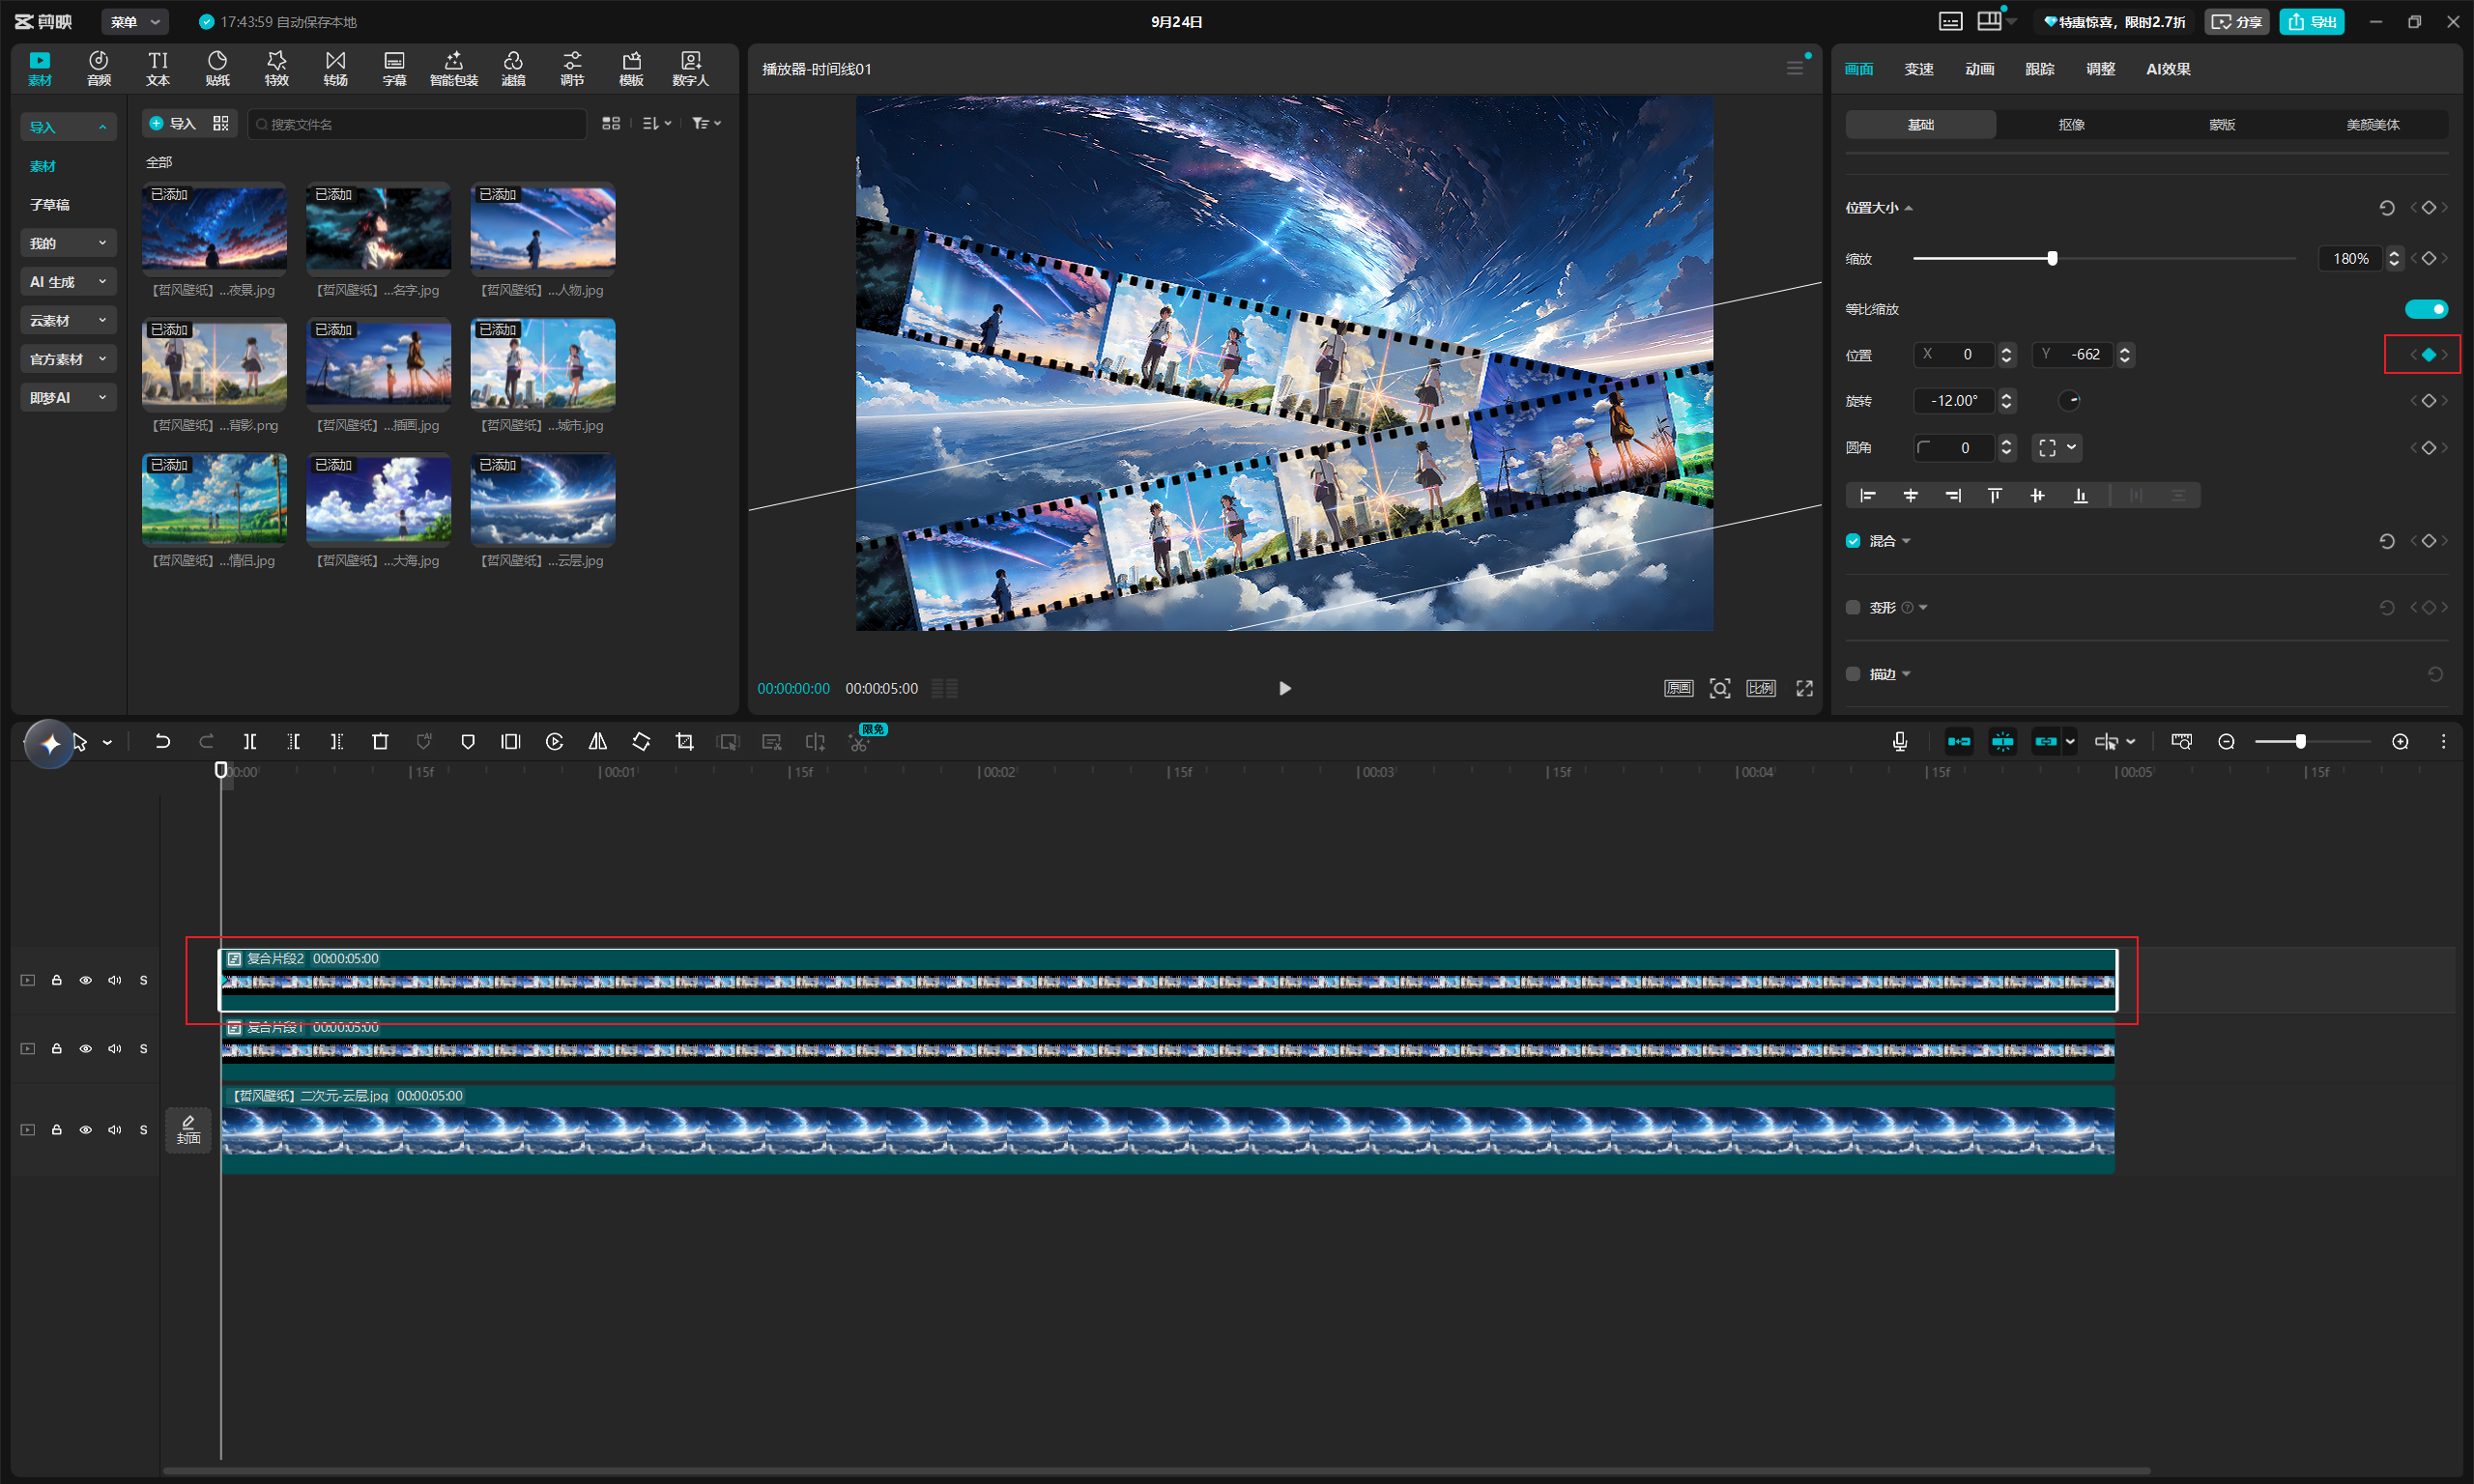Click the crop tool icon in timeline toolbar
This screenshot has height=1484, width=2474.
[x=684, y=742]
